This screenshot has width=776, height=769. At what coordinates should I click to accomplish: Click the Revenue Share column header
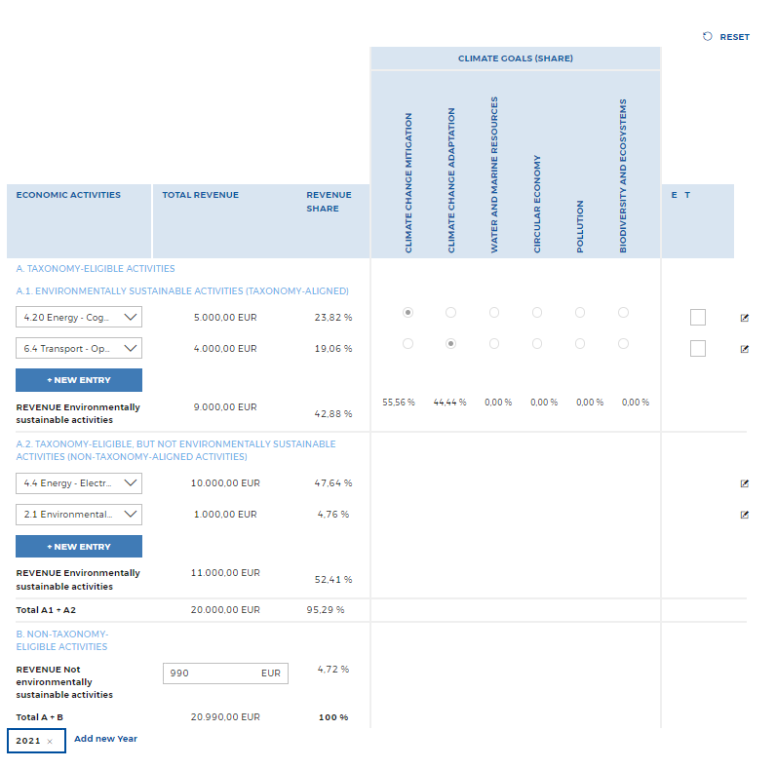tap(329, 202)
